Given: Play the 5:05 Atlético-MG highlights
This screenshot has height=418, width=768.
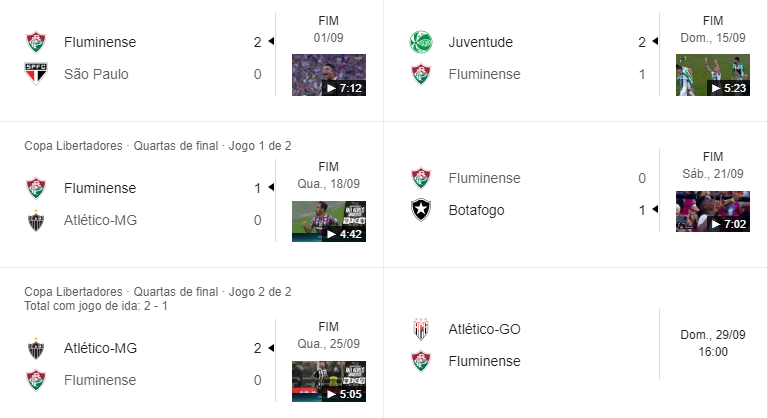Looking at the screenshot, I should click(x=329, y=381).
